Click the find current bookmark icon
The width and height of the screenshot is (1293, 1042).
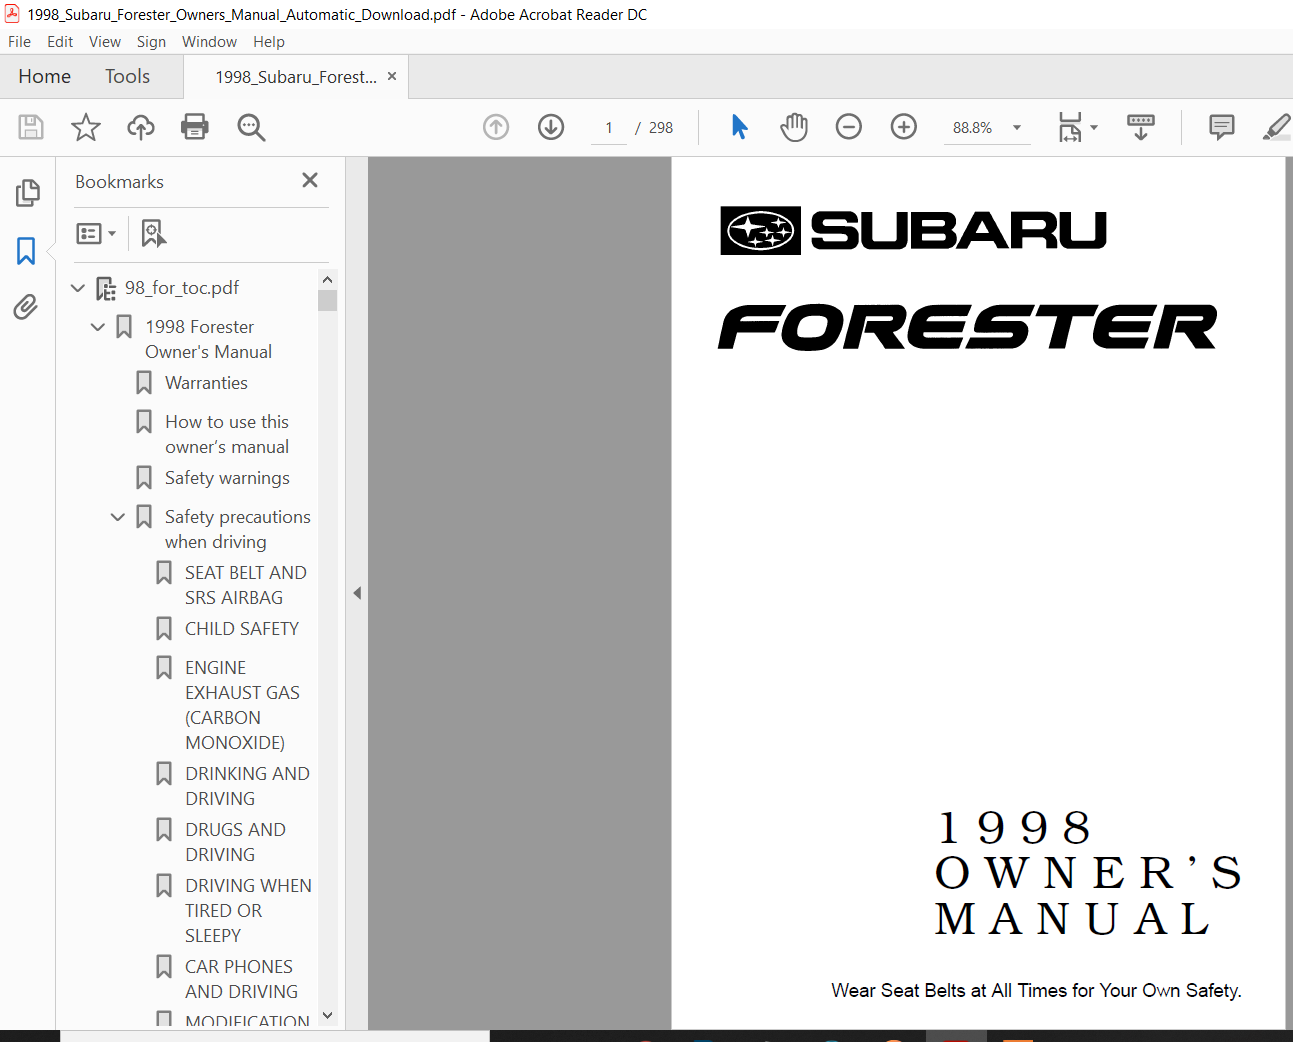(153, 233)
